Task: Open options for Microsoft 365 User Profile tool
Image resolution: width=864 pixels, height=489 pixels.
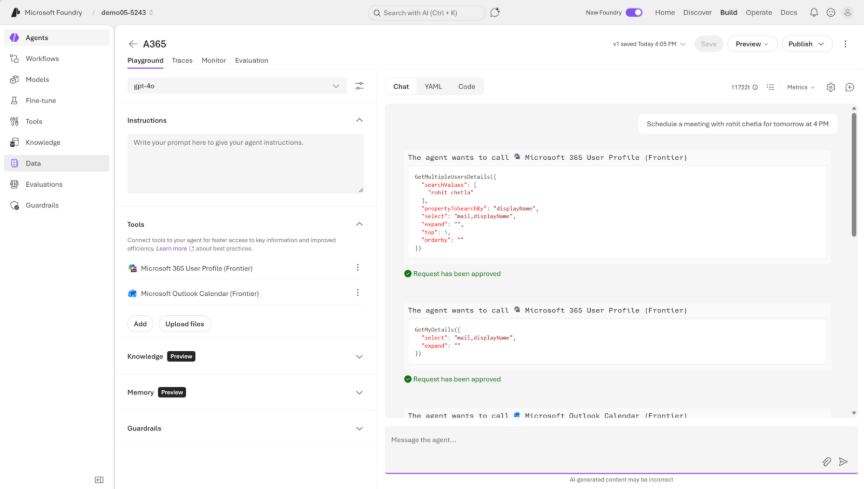Action: (358, 267)
